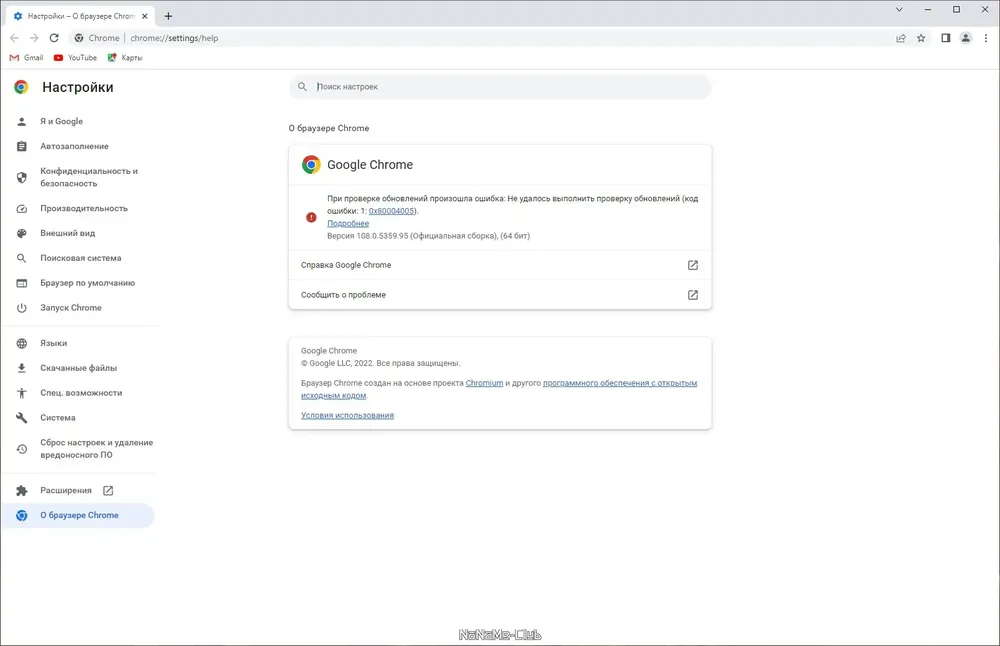Open Производительность settings section
Screen dimensions: 1000x646
(x=78, y=209)
